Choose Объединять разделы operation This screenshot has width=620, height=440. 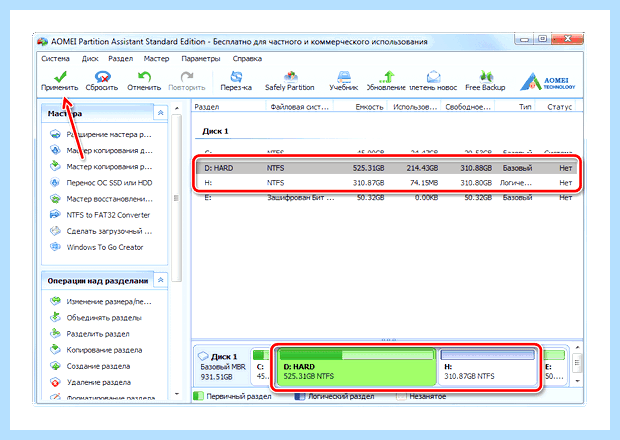coord(96,318)
